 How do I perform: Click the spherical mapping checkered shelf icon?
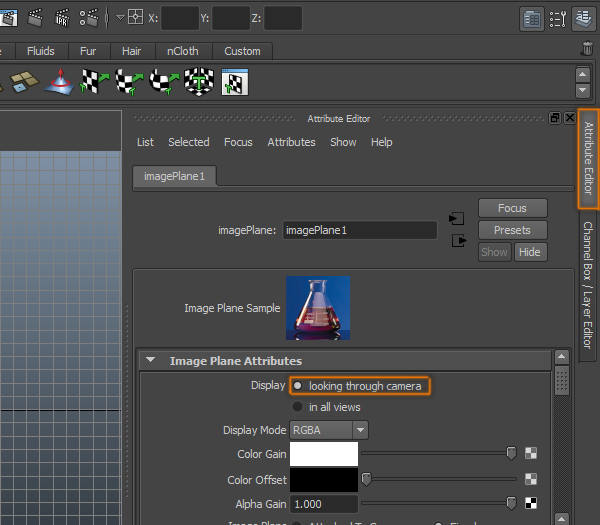pos(164,82)
